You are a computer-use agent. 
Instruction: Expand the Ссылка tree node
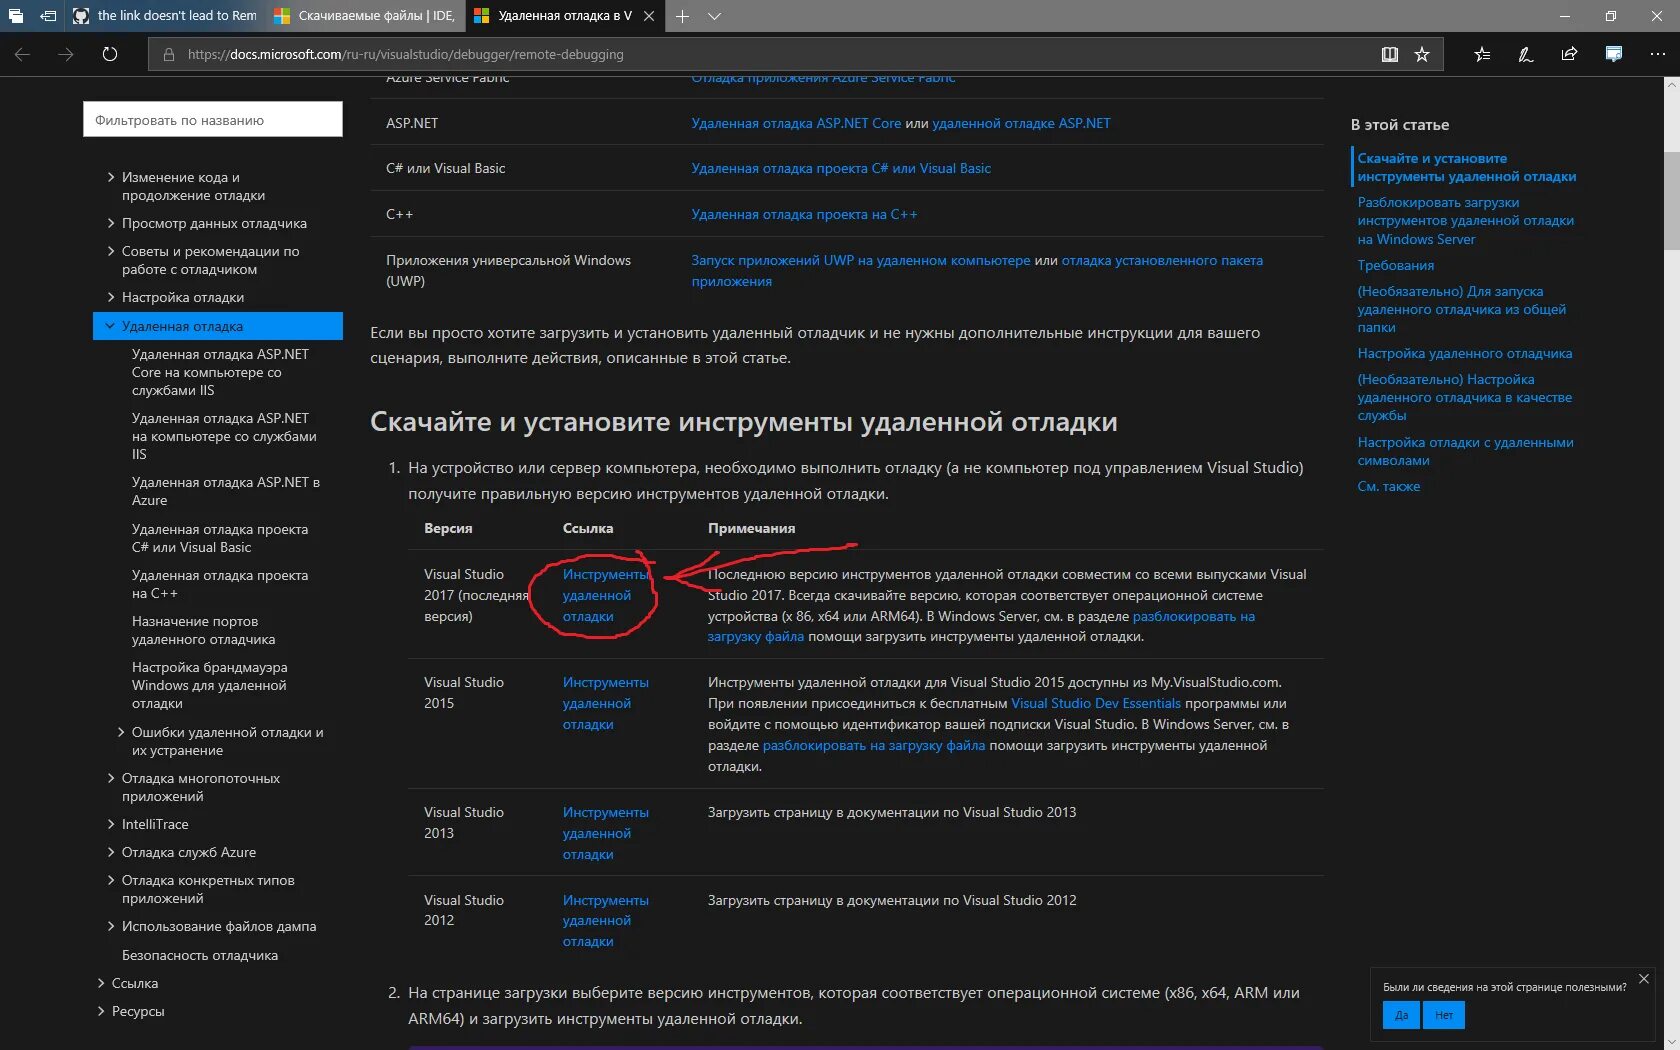click(101, 983)
